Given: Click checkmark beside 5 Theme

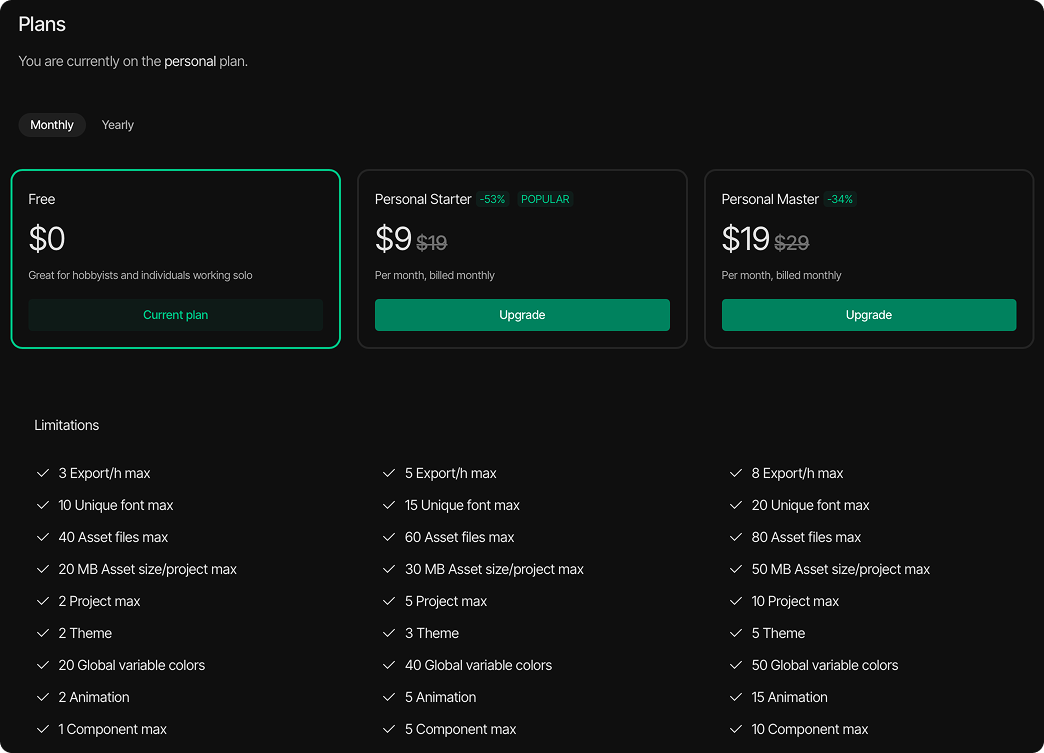Looking at the screenshot, I should point(737,633).
